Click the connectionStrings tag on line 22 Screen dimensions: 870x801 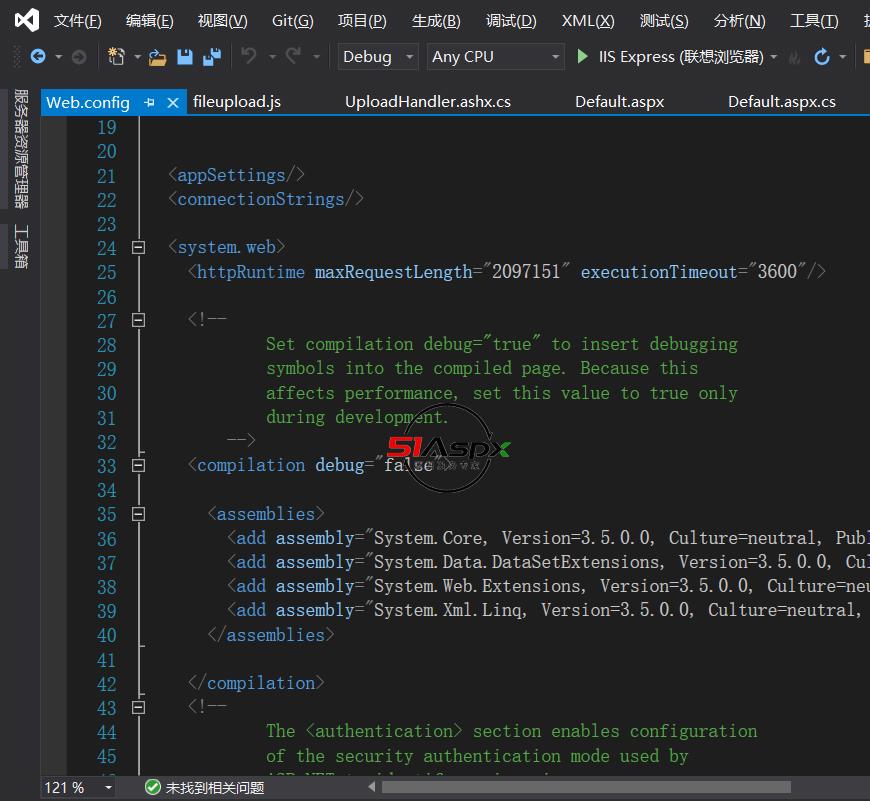coord(266,199)
